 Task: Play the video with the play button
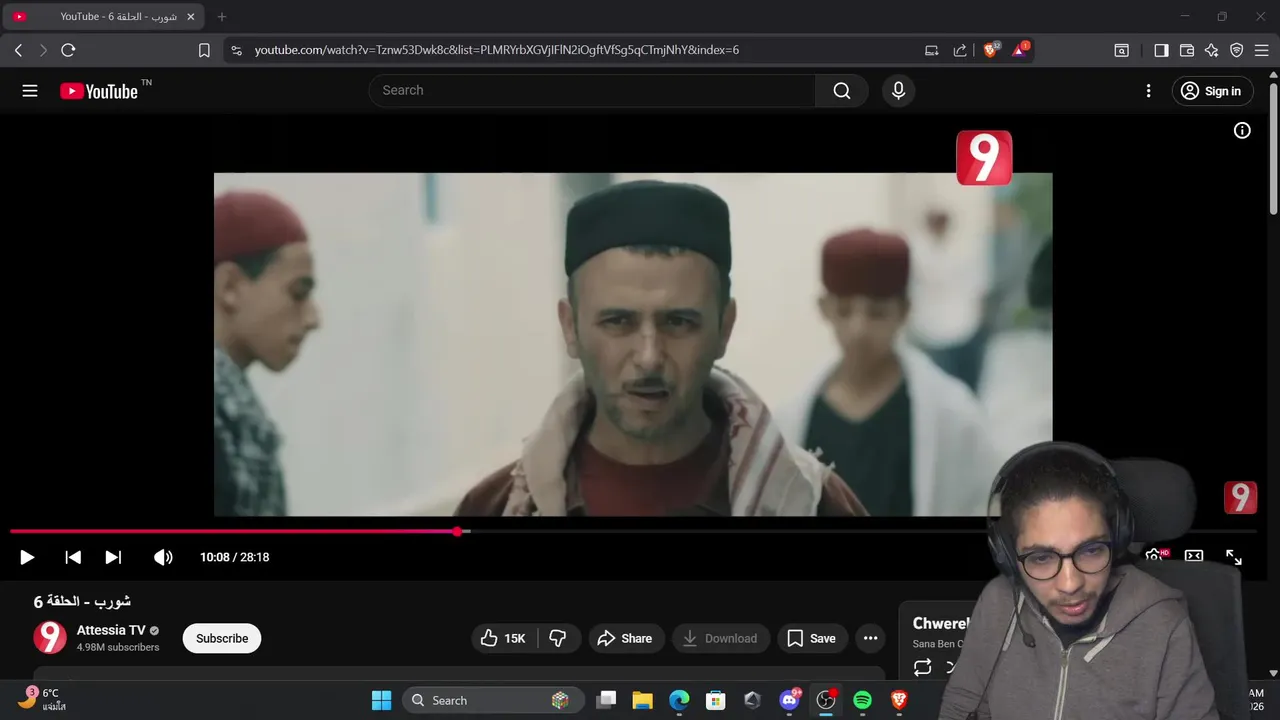[27, 557]
